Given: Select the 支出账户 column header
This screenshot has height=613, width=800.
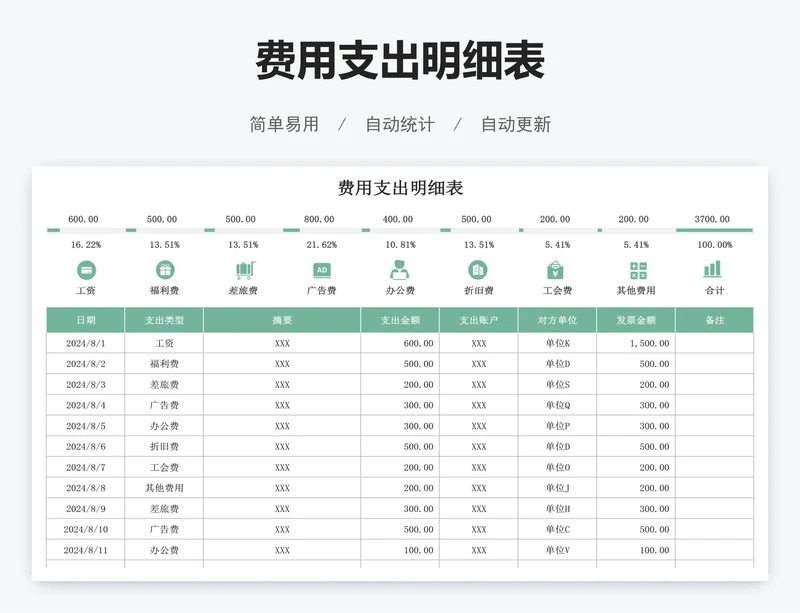Looking at the screenshot, I should tap(479, 320).
